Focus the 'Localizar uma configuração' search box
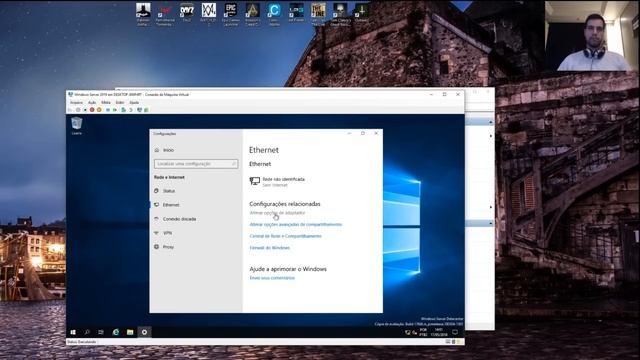640x360 pixels. 196,164
